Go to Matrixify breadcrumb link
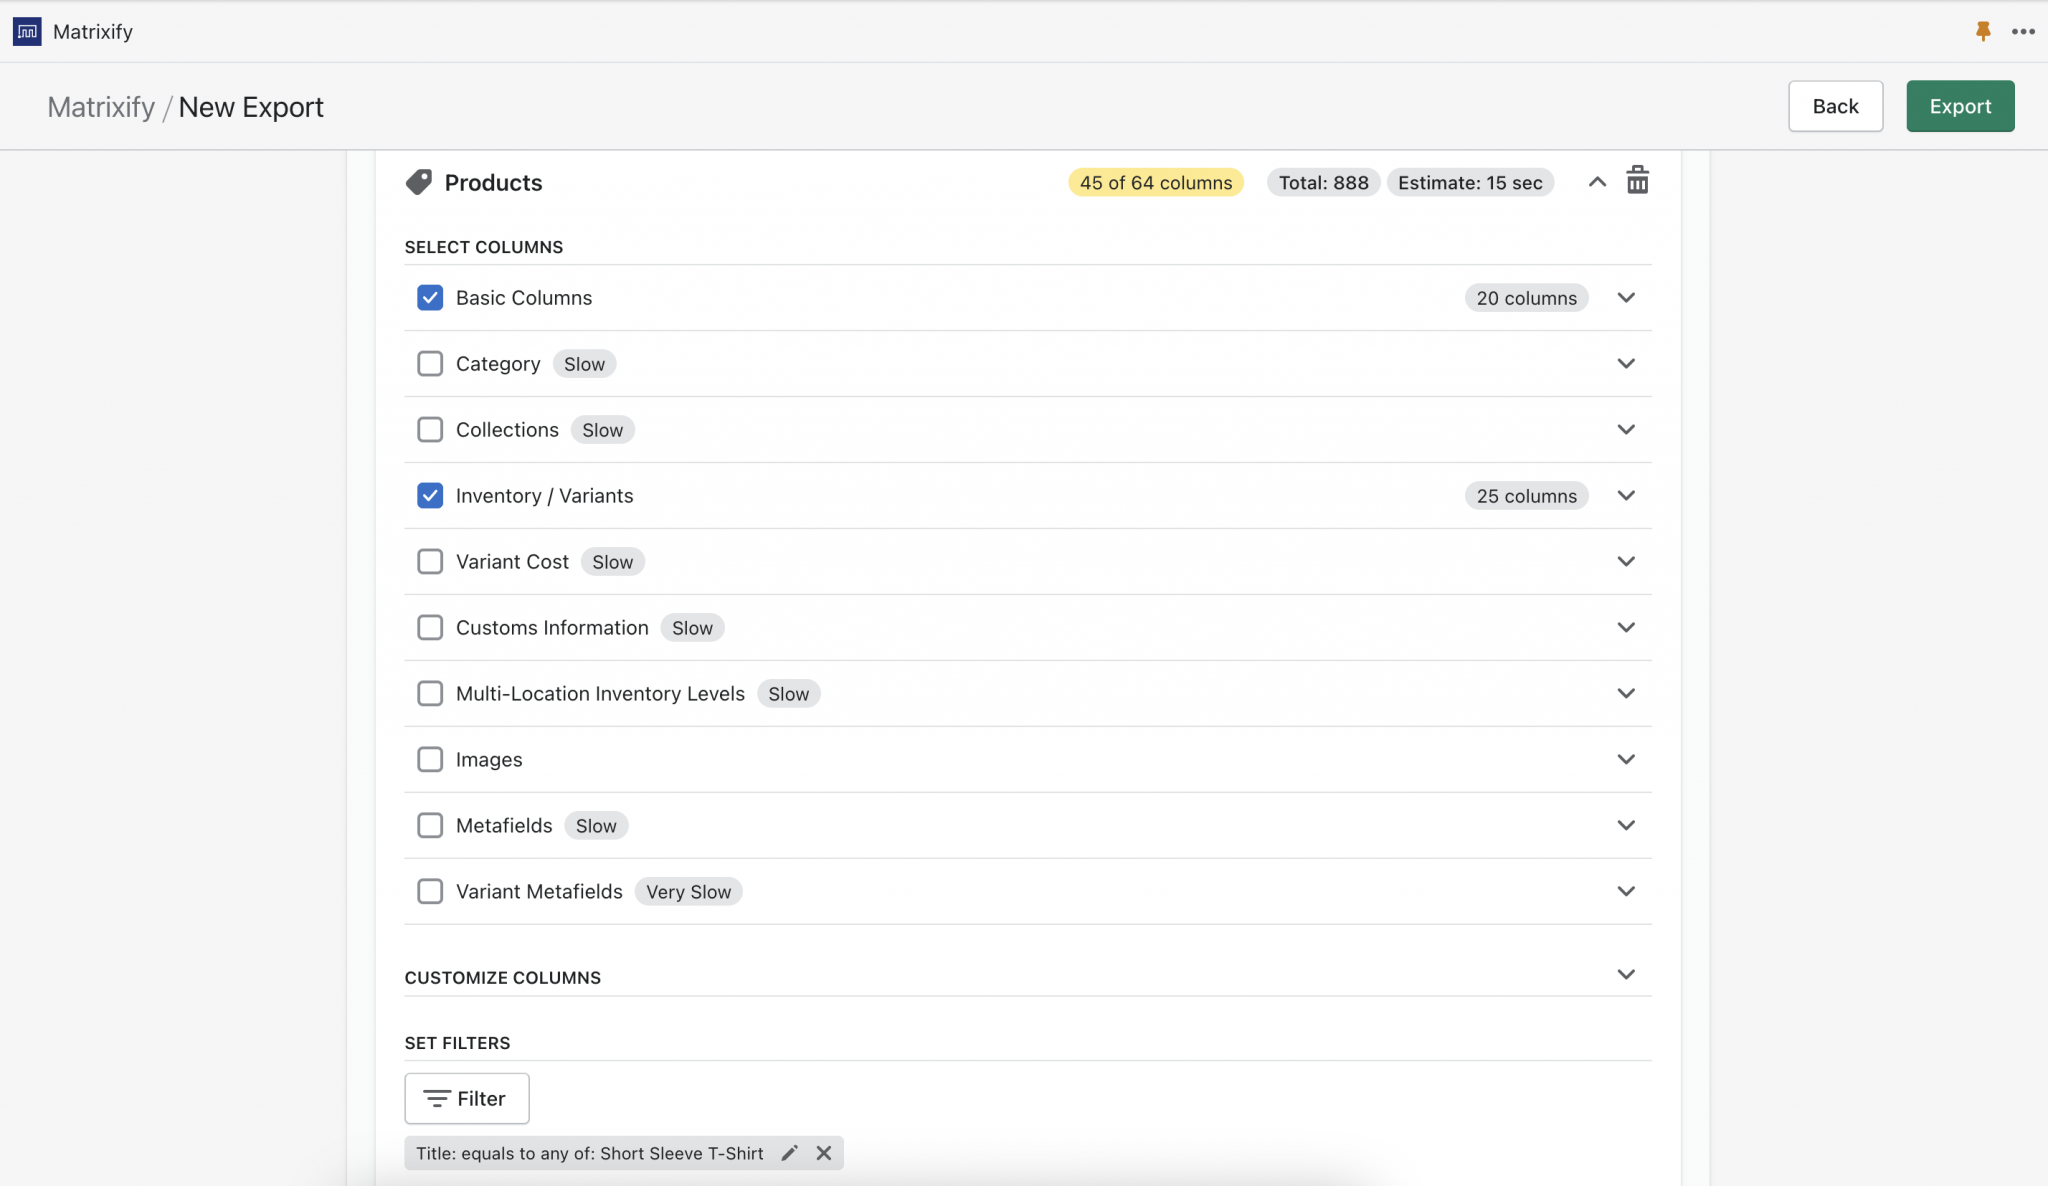The image size is (2048, 1186). click(x=101, y=107)
